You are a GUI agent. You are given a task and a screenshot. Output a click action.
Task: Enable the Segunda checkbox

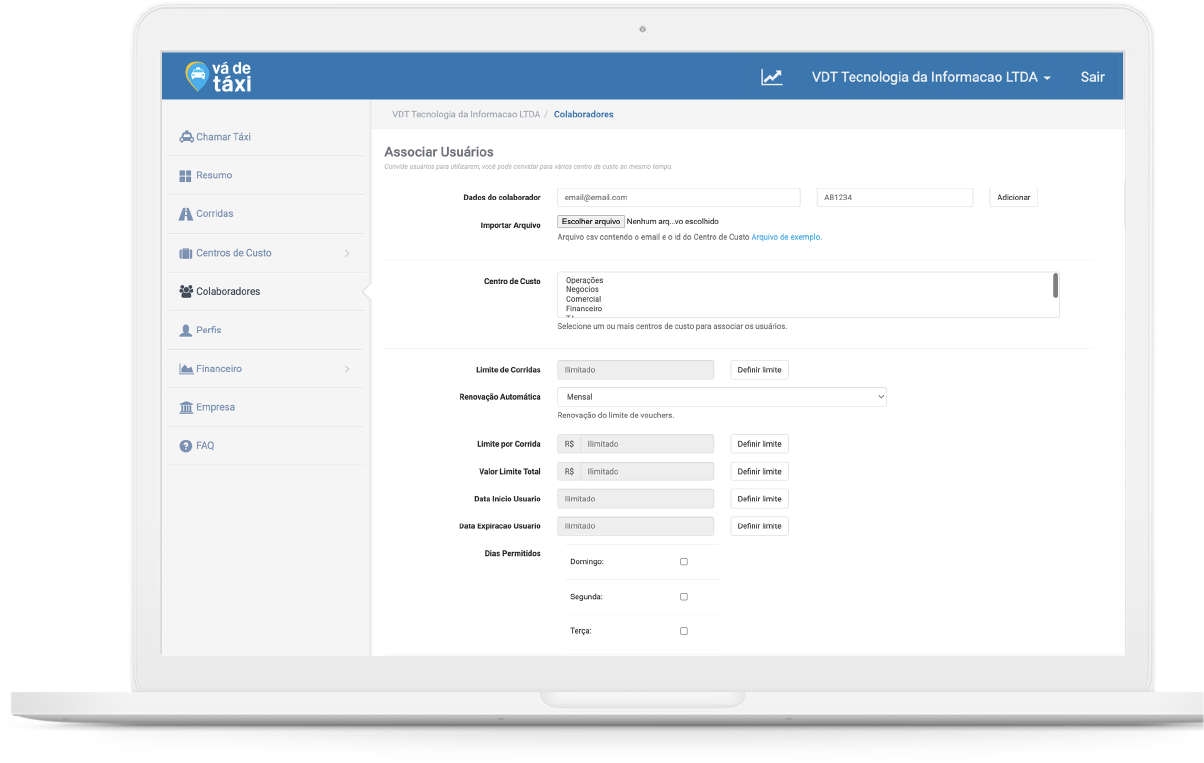tap(684, 597)
